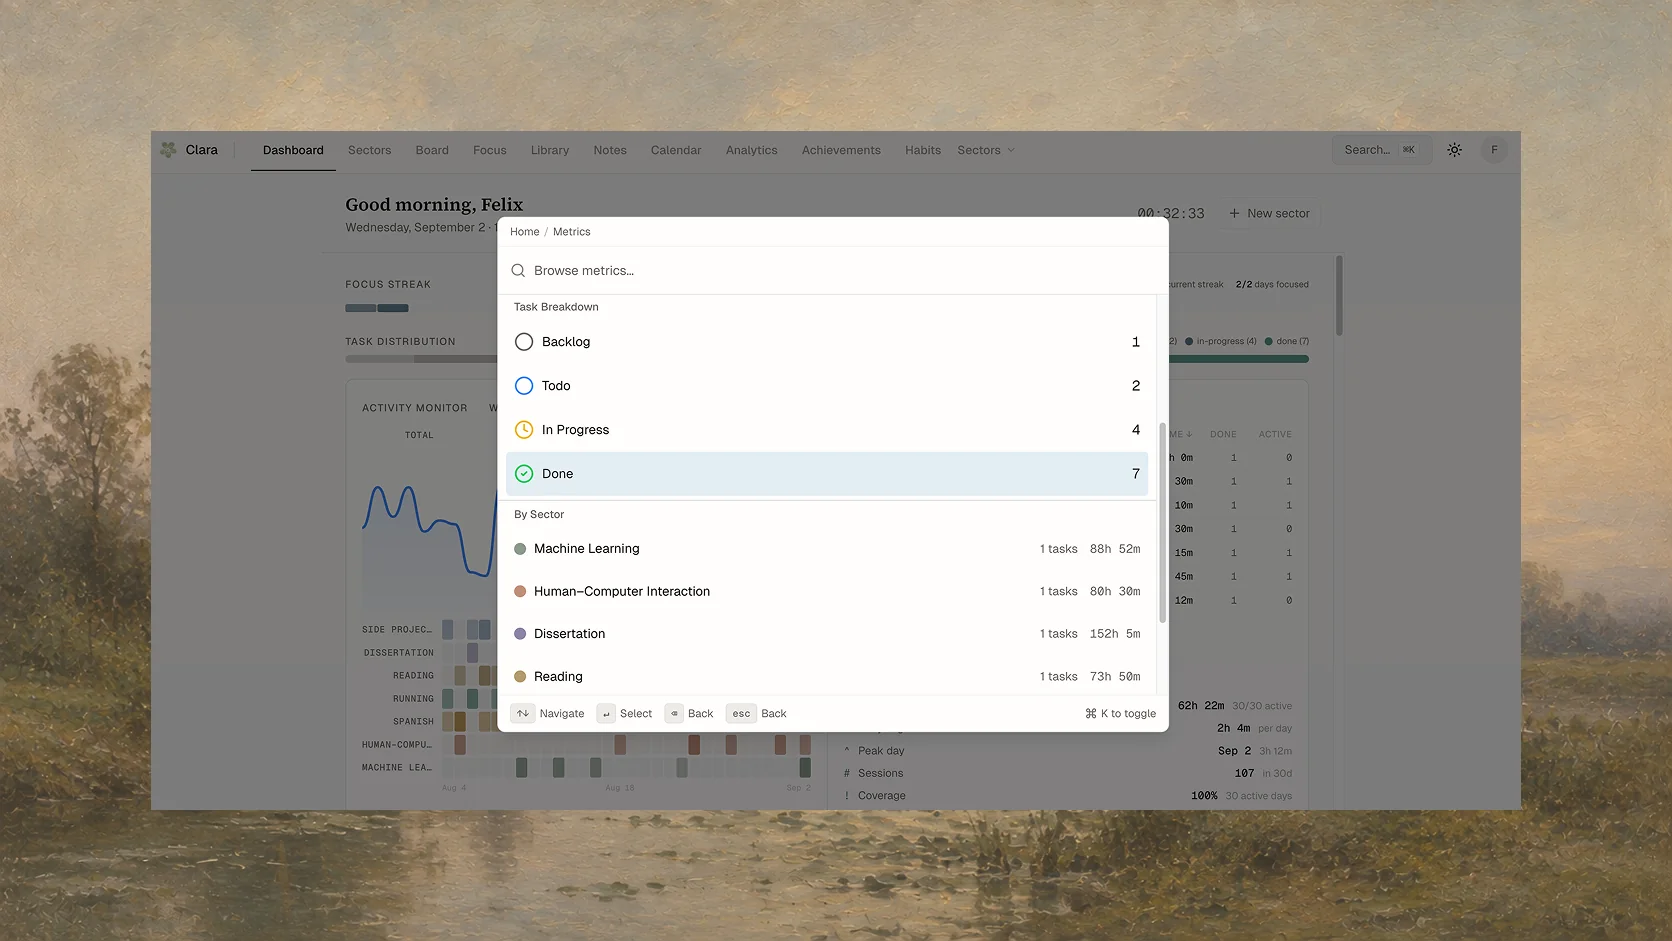Open the Achievements tab
The width and height of the screenshot is (1672, 941).
click(x=841, y=150)
